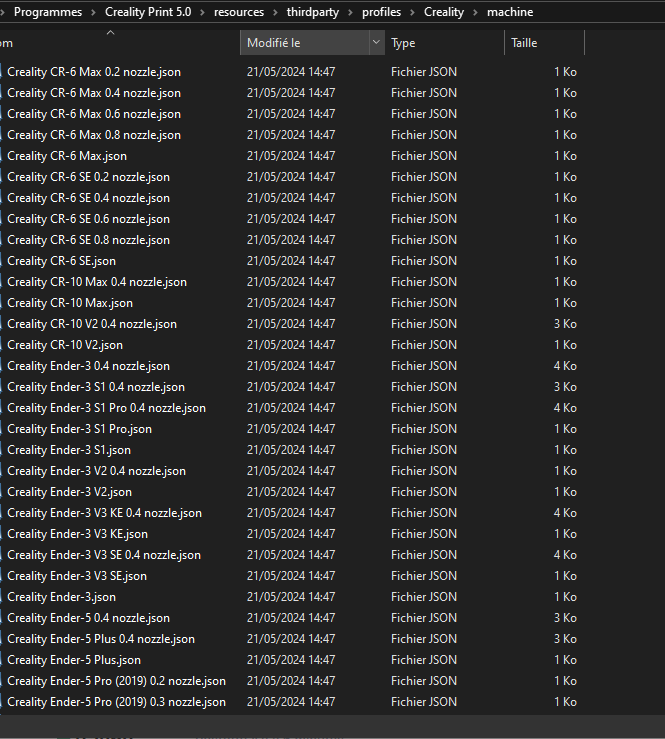This screenshot has height=739, width=665.
Task: Select file Creality CR-10 Max 0.4 nozzle.json
Action: (x=97, y=282)
